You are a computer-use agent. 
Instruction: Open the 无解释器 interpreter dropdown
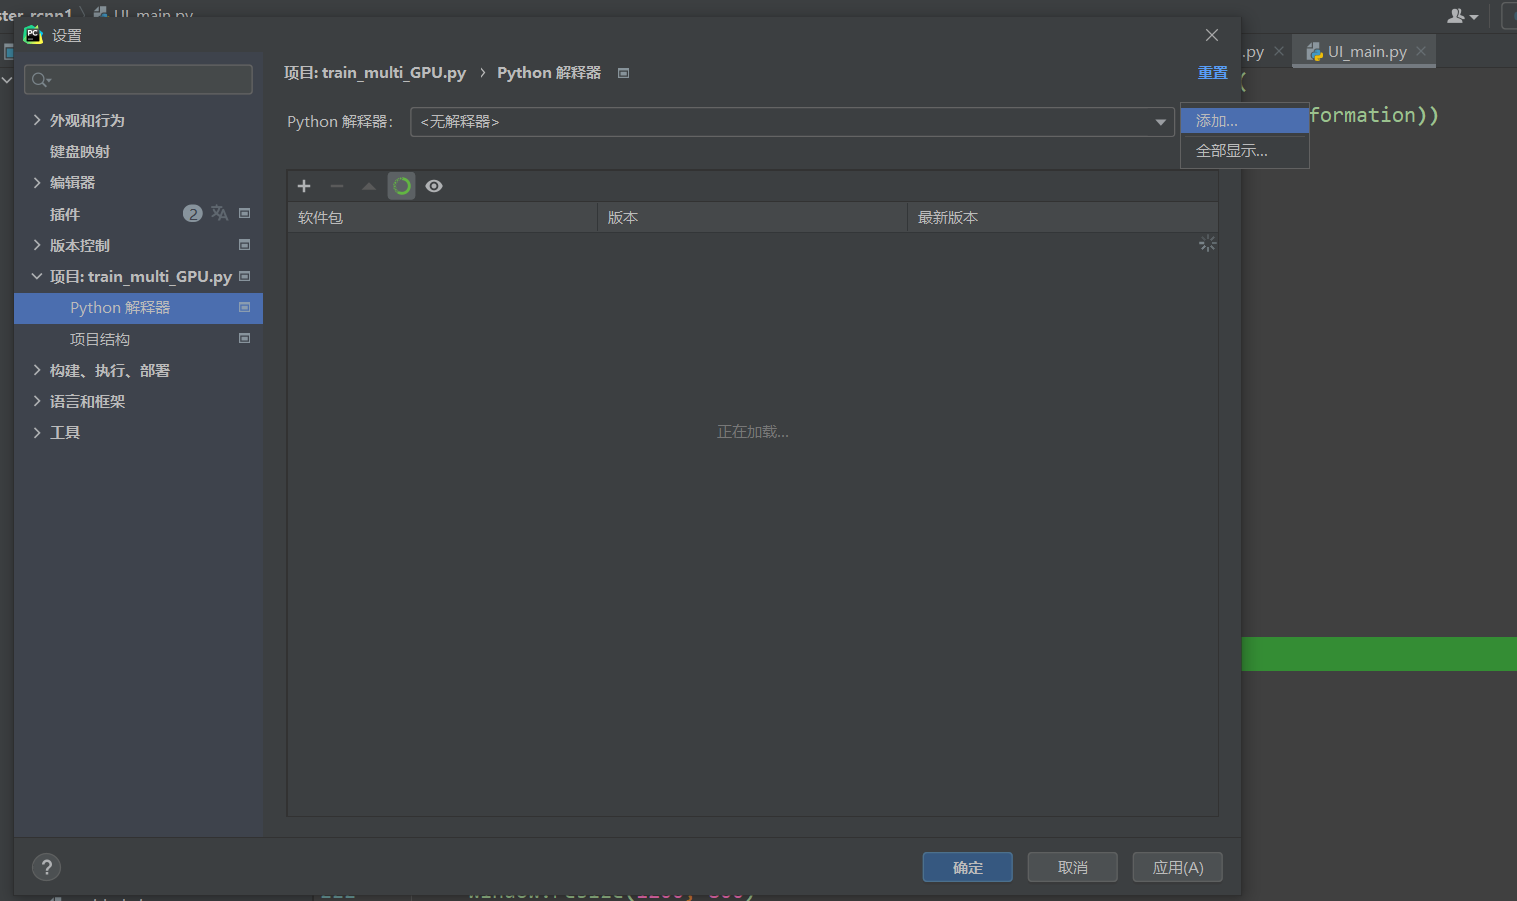point(792,121)
